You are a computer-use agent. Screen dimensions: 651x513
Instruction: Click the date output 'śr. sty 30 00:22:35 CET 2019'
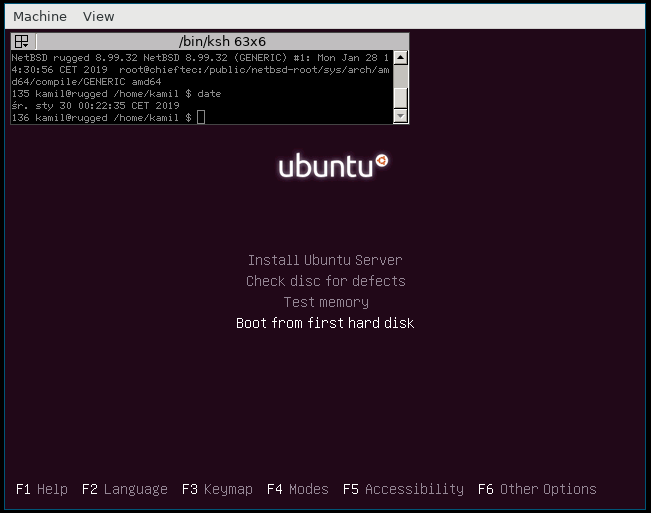click(x=95, y=106)
